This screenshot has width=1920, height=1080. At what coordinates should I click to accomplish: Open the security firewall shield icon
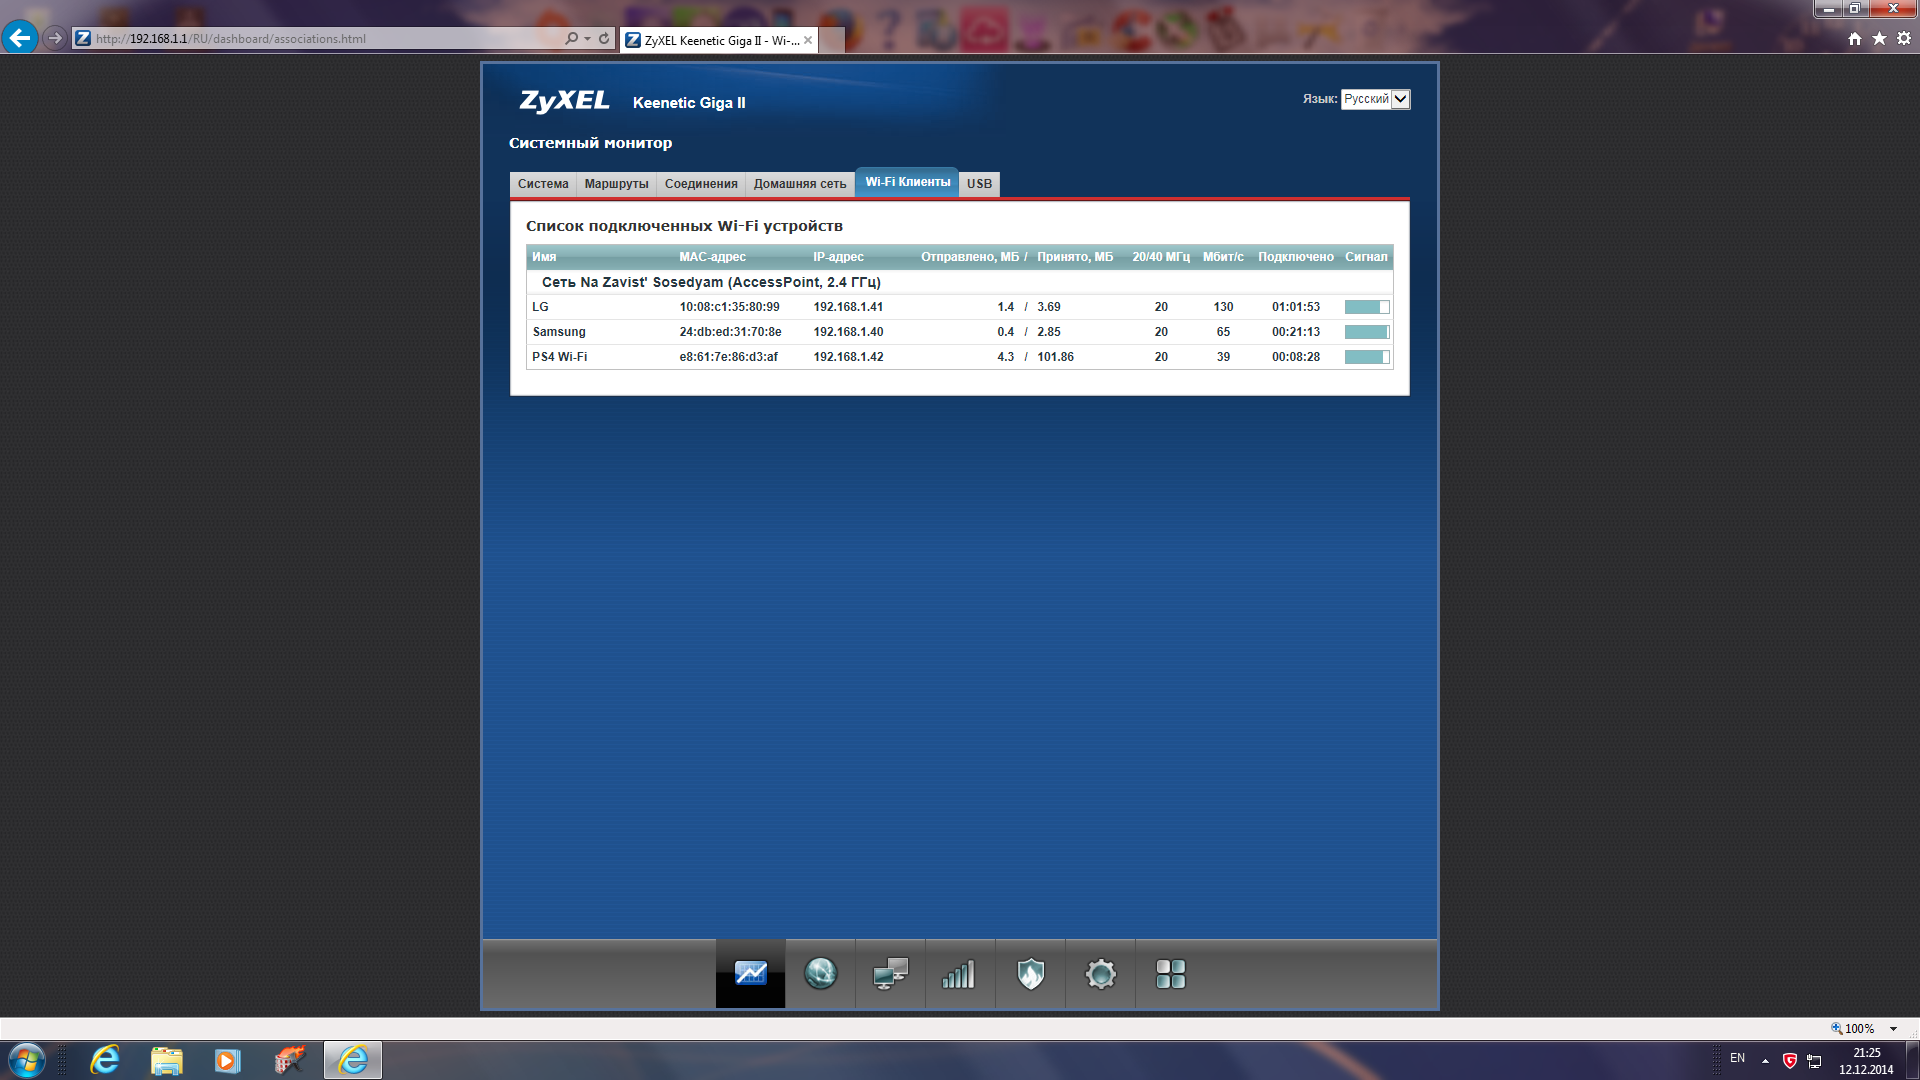1030,974
